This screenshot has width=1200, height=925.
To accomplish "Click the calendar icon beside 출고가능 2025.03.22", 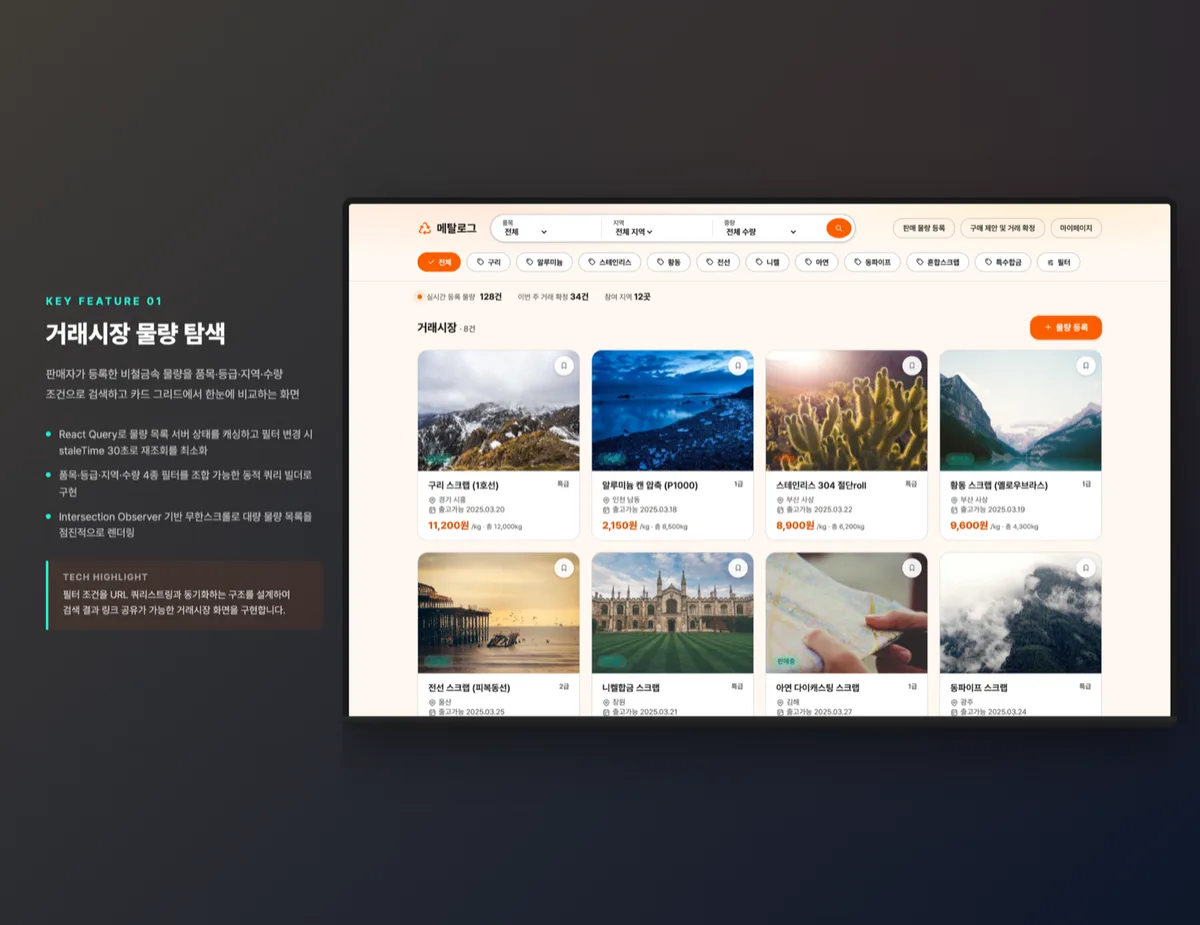I will click(x=780, y=509).
